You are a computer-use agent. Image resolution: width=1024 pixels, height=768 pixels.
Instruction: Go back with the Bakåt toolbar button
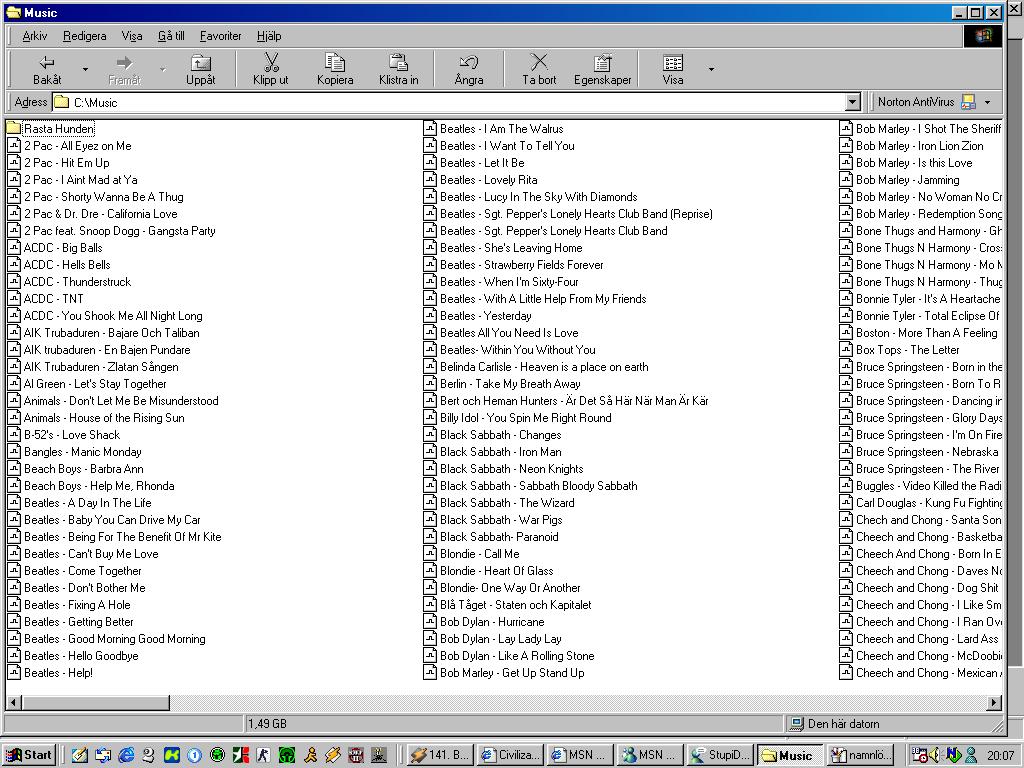tap(47, 69)
